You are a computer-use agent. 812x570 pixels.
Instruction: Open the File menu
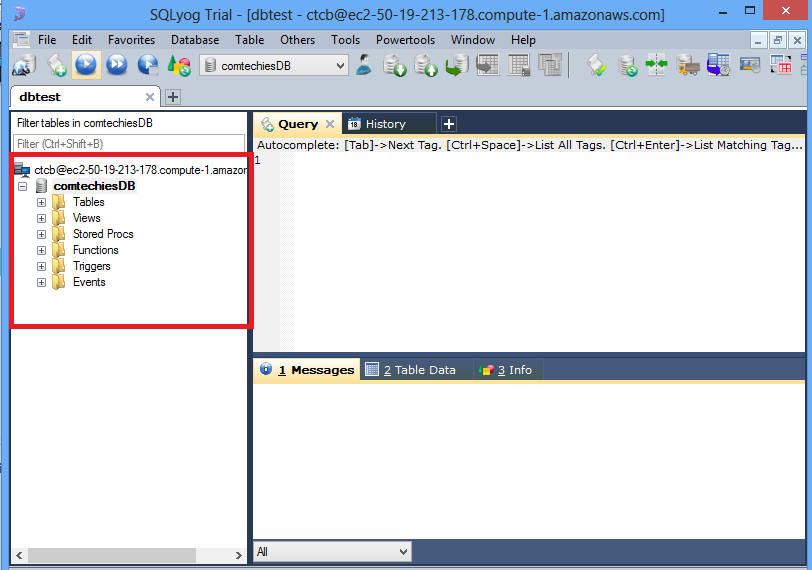click(x=47, y=40)
